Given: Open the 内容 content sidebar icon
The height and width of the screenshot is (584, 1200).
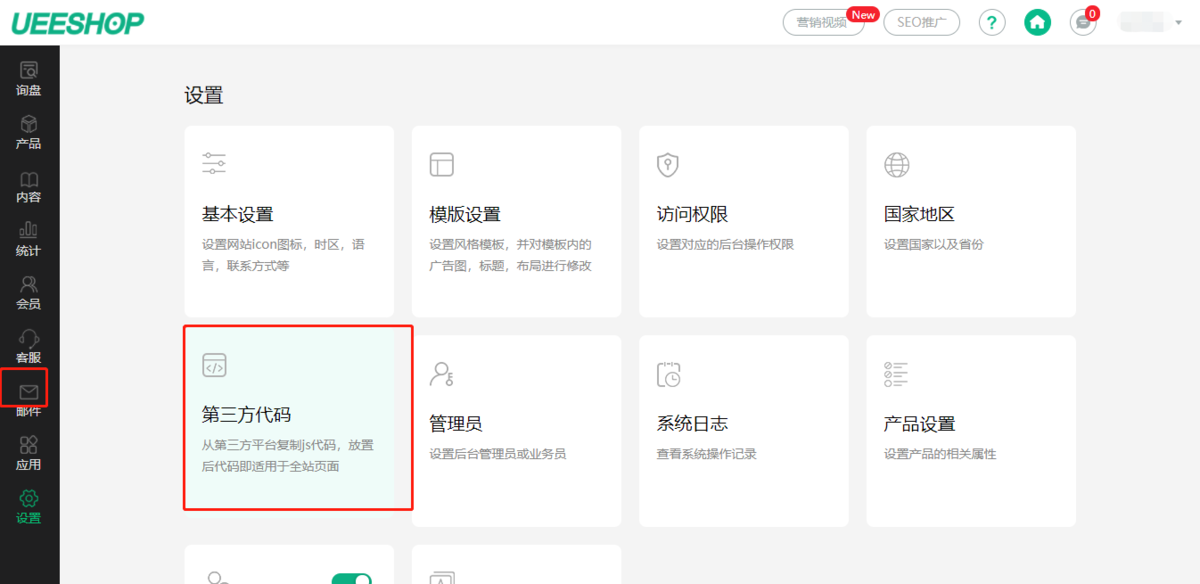Looking at the screenshot, I should tap(29, 179).
